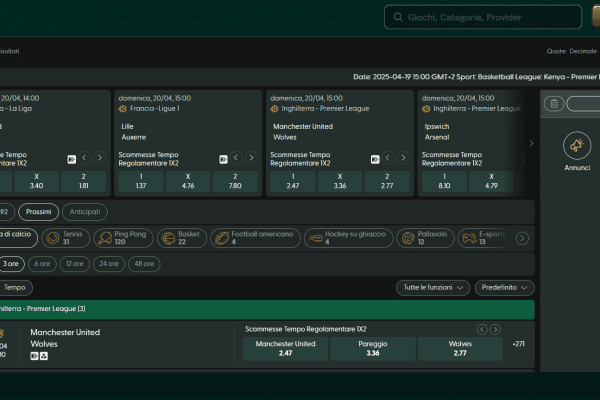Pick X 3.36 in Manchester United card

(340, 181)
